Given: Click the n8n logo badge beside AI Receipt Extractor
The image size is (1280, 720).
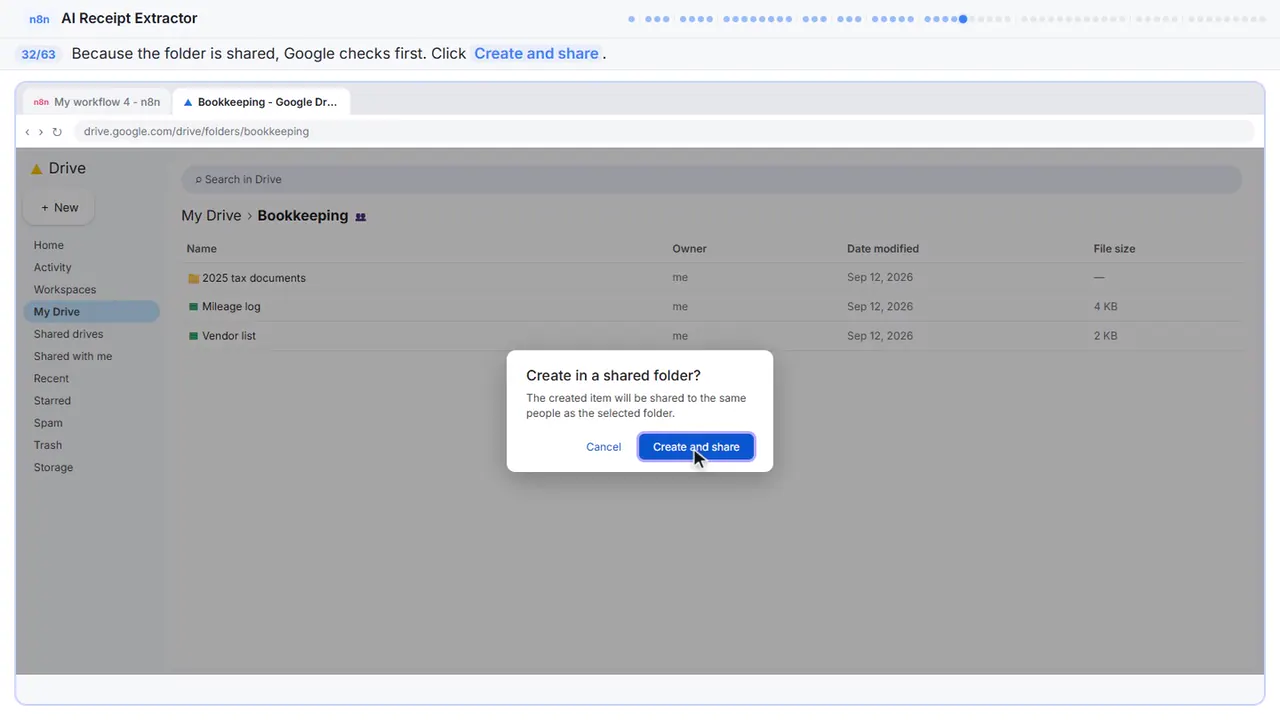Looking at the screenshot, I should coord(40,19).
